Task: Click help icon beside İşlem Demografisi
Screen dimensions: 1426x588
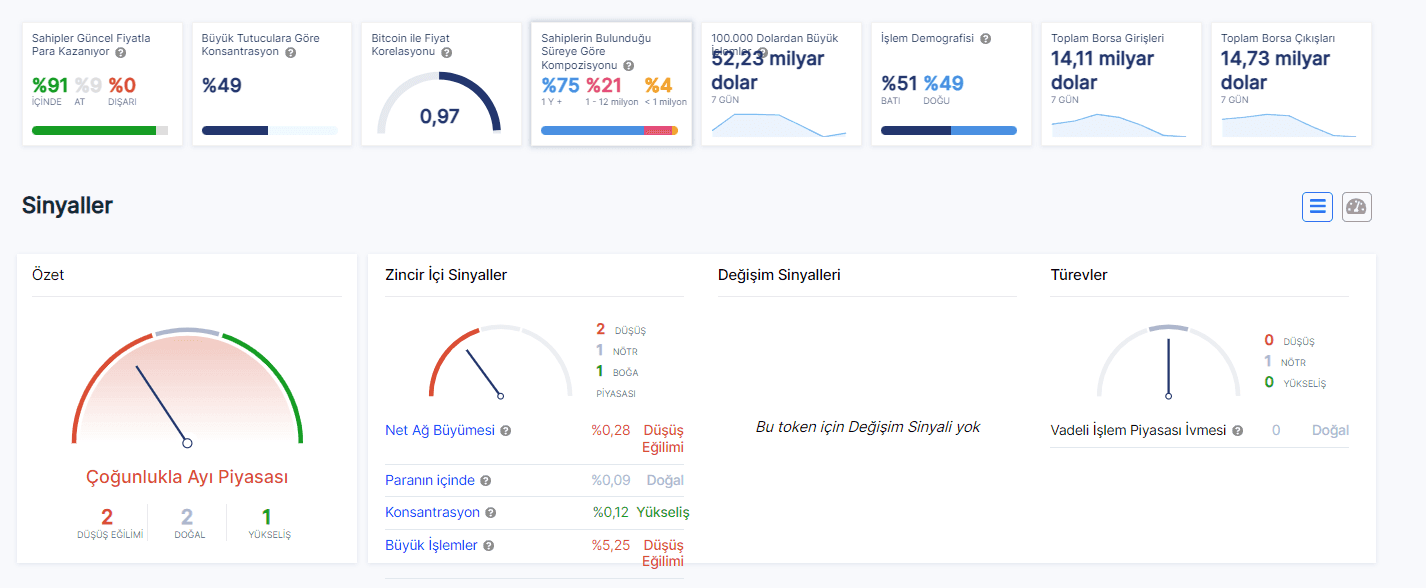Action: [x=985, y=39]
